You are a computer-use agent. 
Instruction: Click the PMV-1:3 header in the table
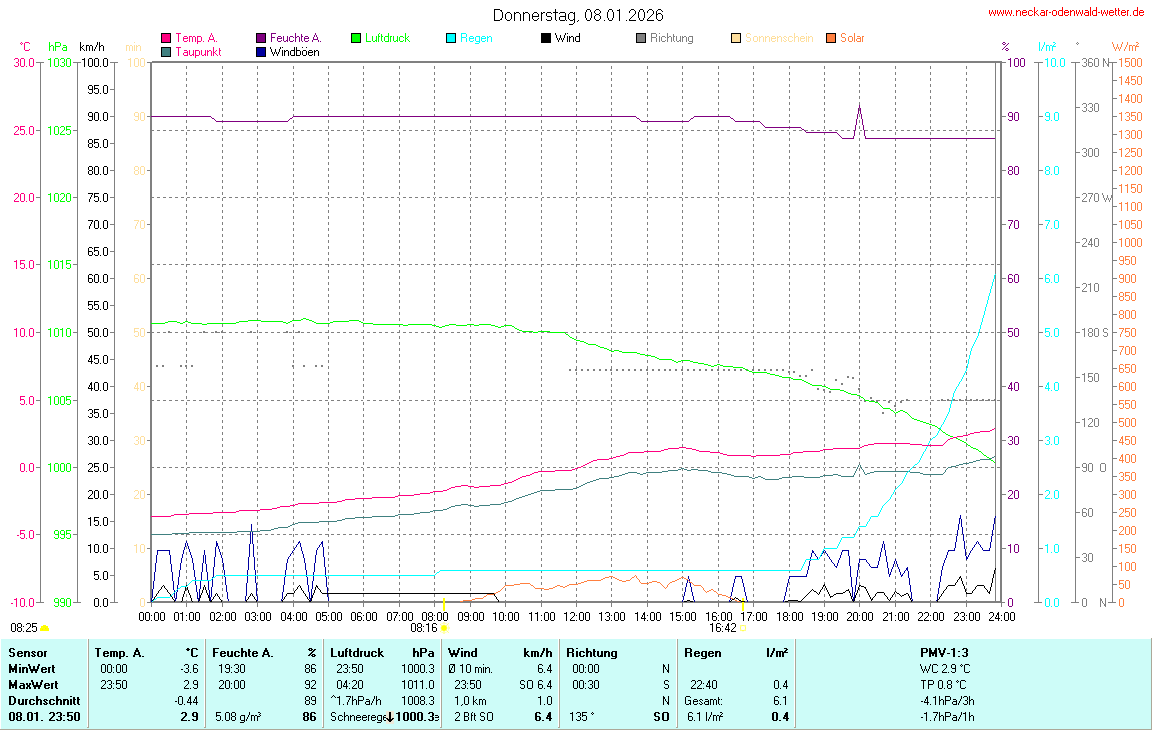[945, 652]
